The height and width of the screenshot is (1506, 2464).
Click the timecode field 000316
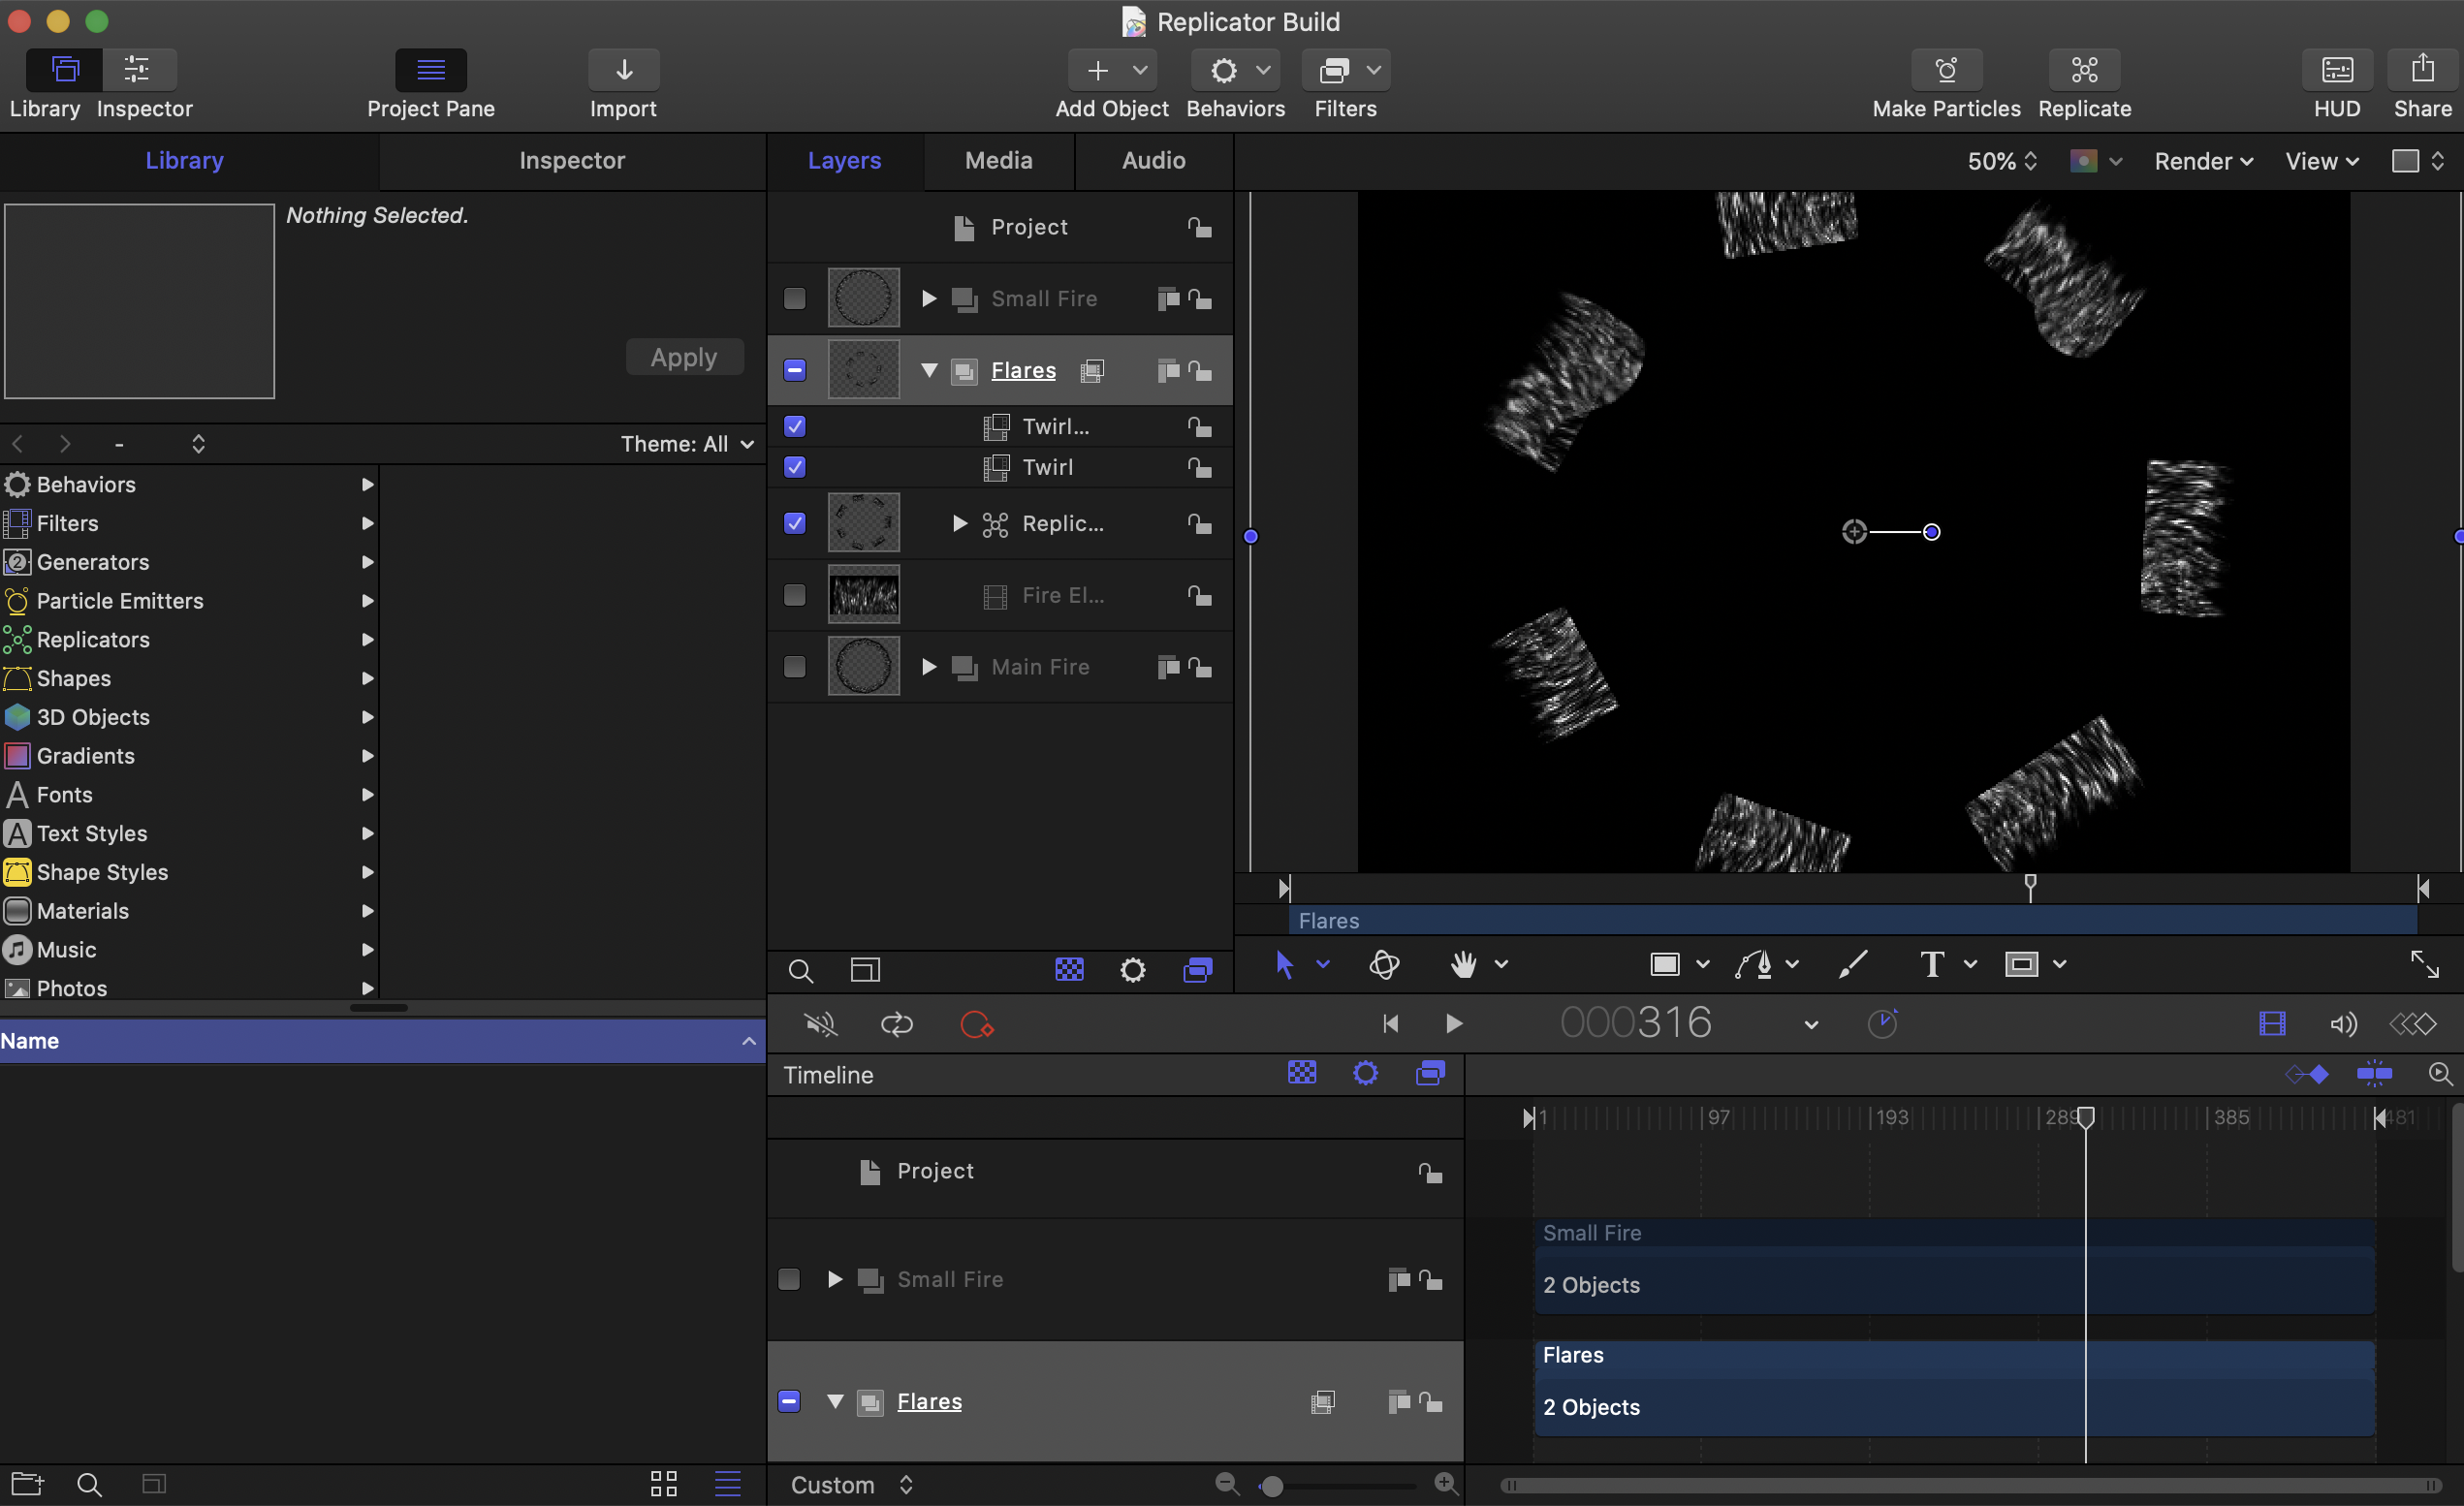click(1636, 1023)
